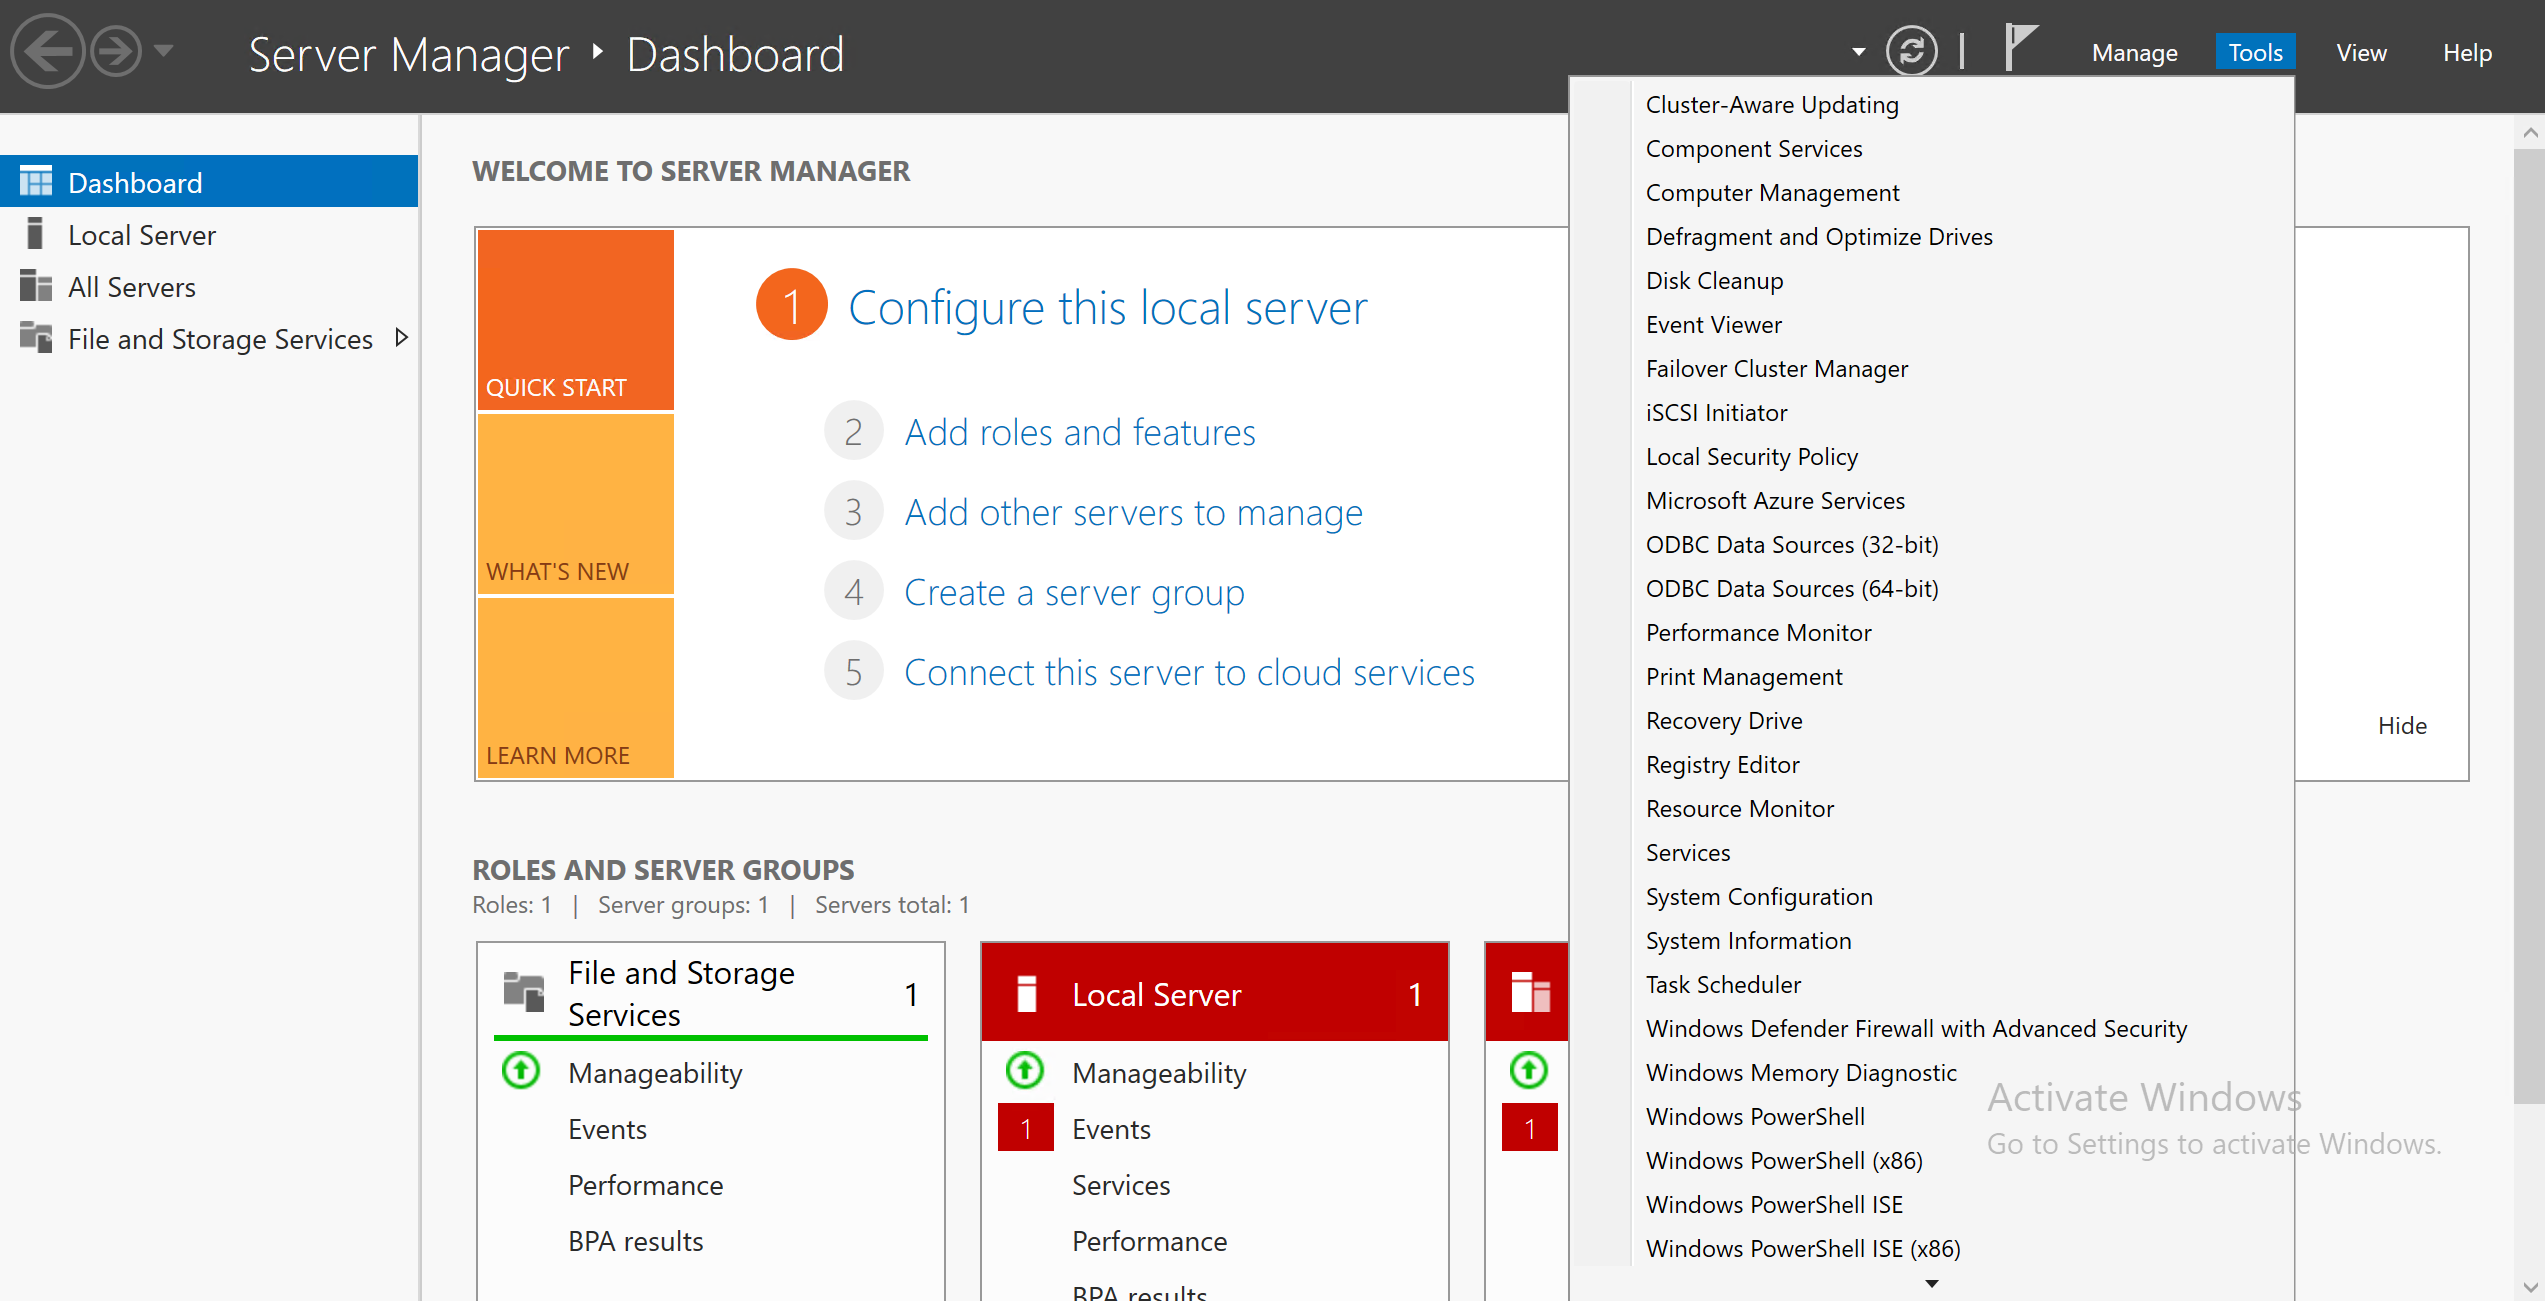
Task: Click the back navigation arrow icon
Action: (x=47, y=51)
